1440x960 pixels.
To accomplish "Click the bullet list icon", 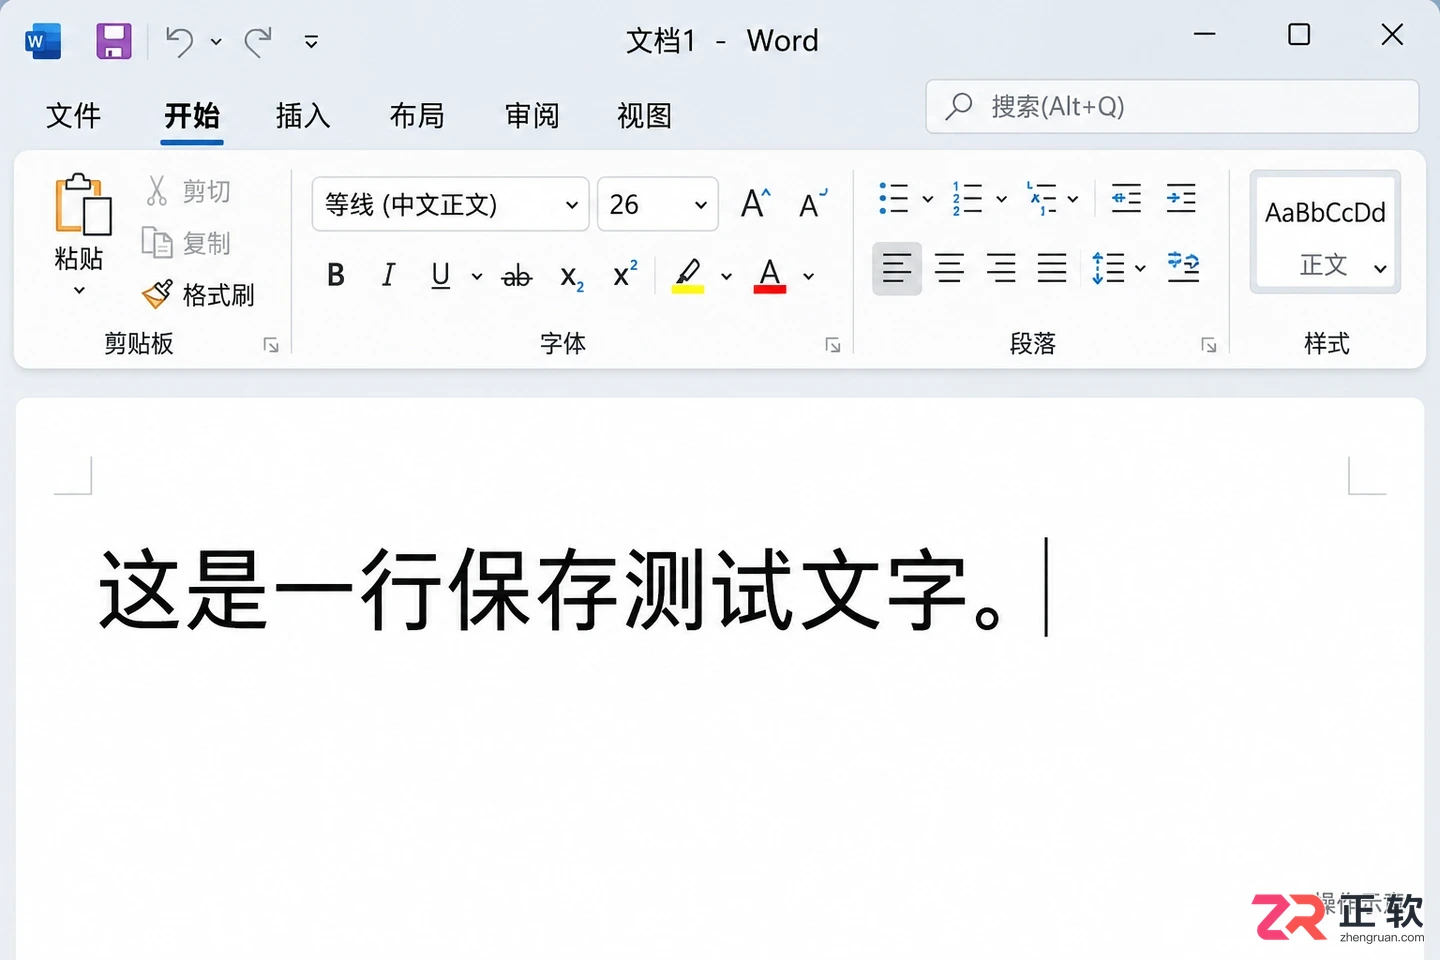I will [x=893, y=198].
